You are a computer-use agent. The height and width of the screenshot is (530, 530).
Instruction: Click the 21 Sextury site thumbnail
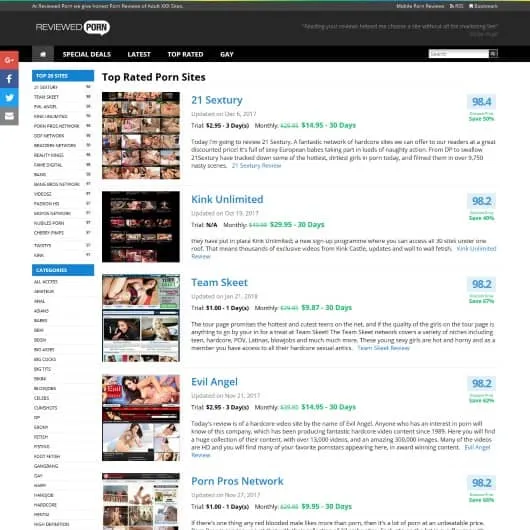pos(141,136)
